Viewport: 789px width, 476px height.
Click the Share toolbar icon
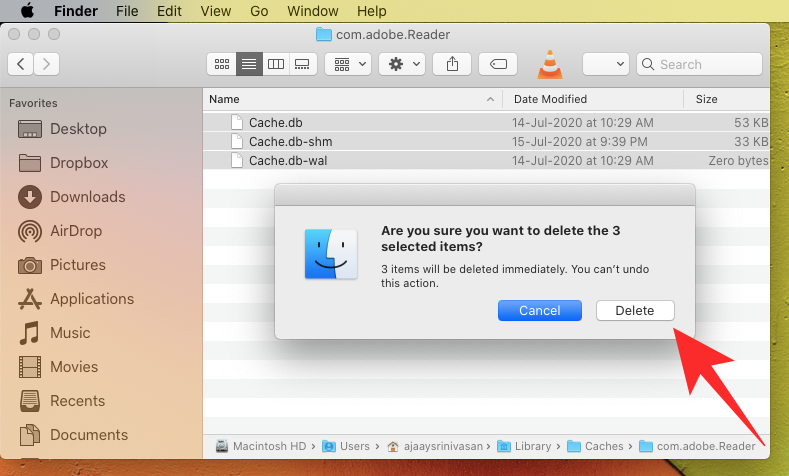[x=453, y=64]
